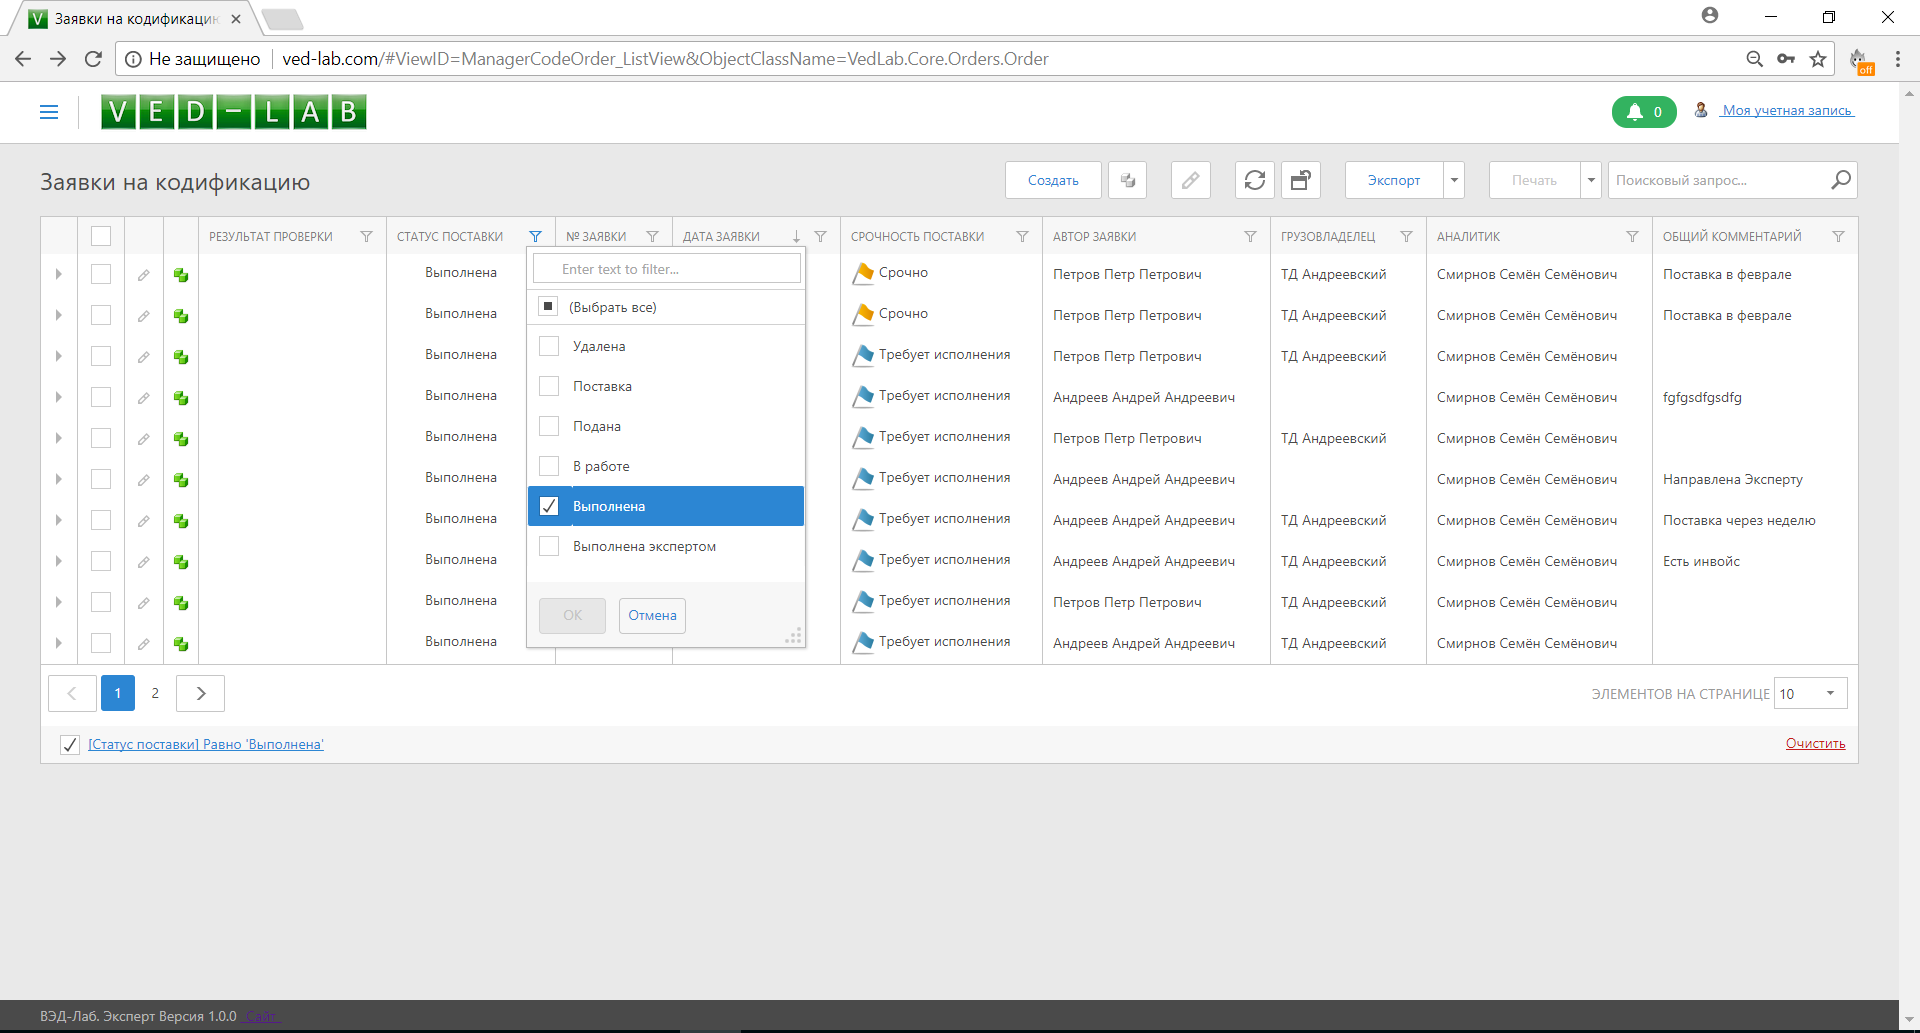Focus the Поисковый запрос search field
Viewport: 1920px width, 1033px height.
point(1720,180)
